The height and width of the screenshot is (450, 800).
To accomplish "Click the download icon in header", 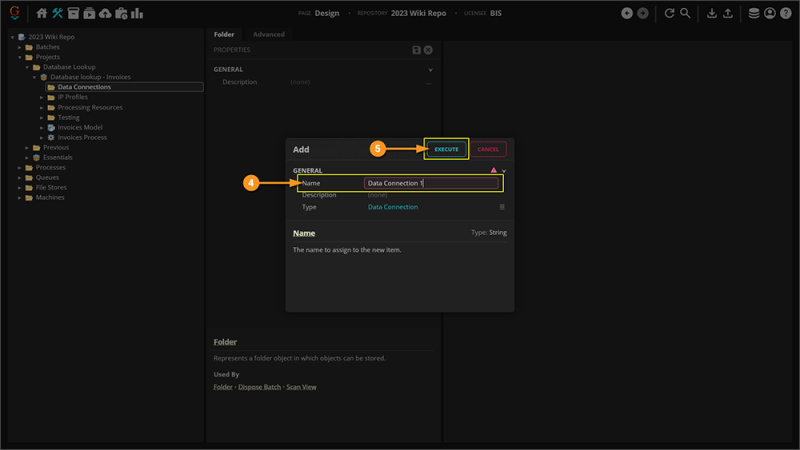I will click(x=712, y=14).
